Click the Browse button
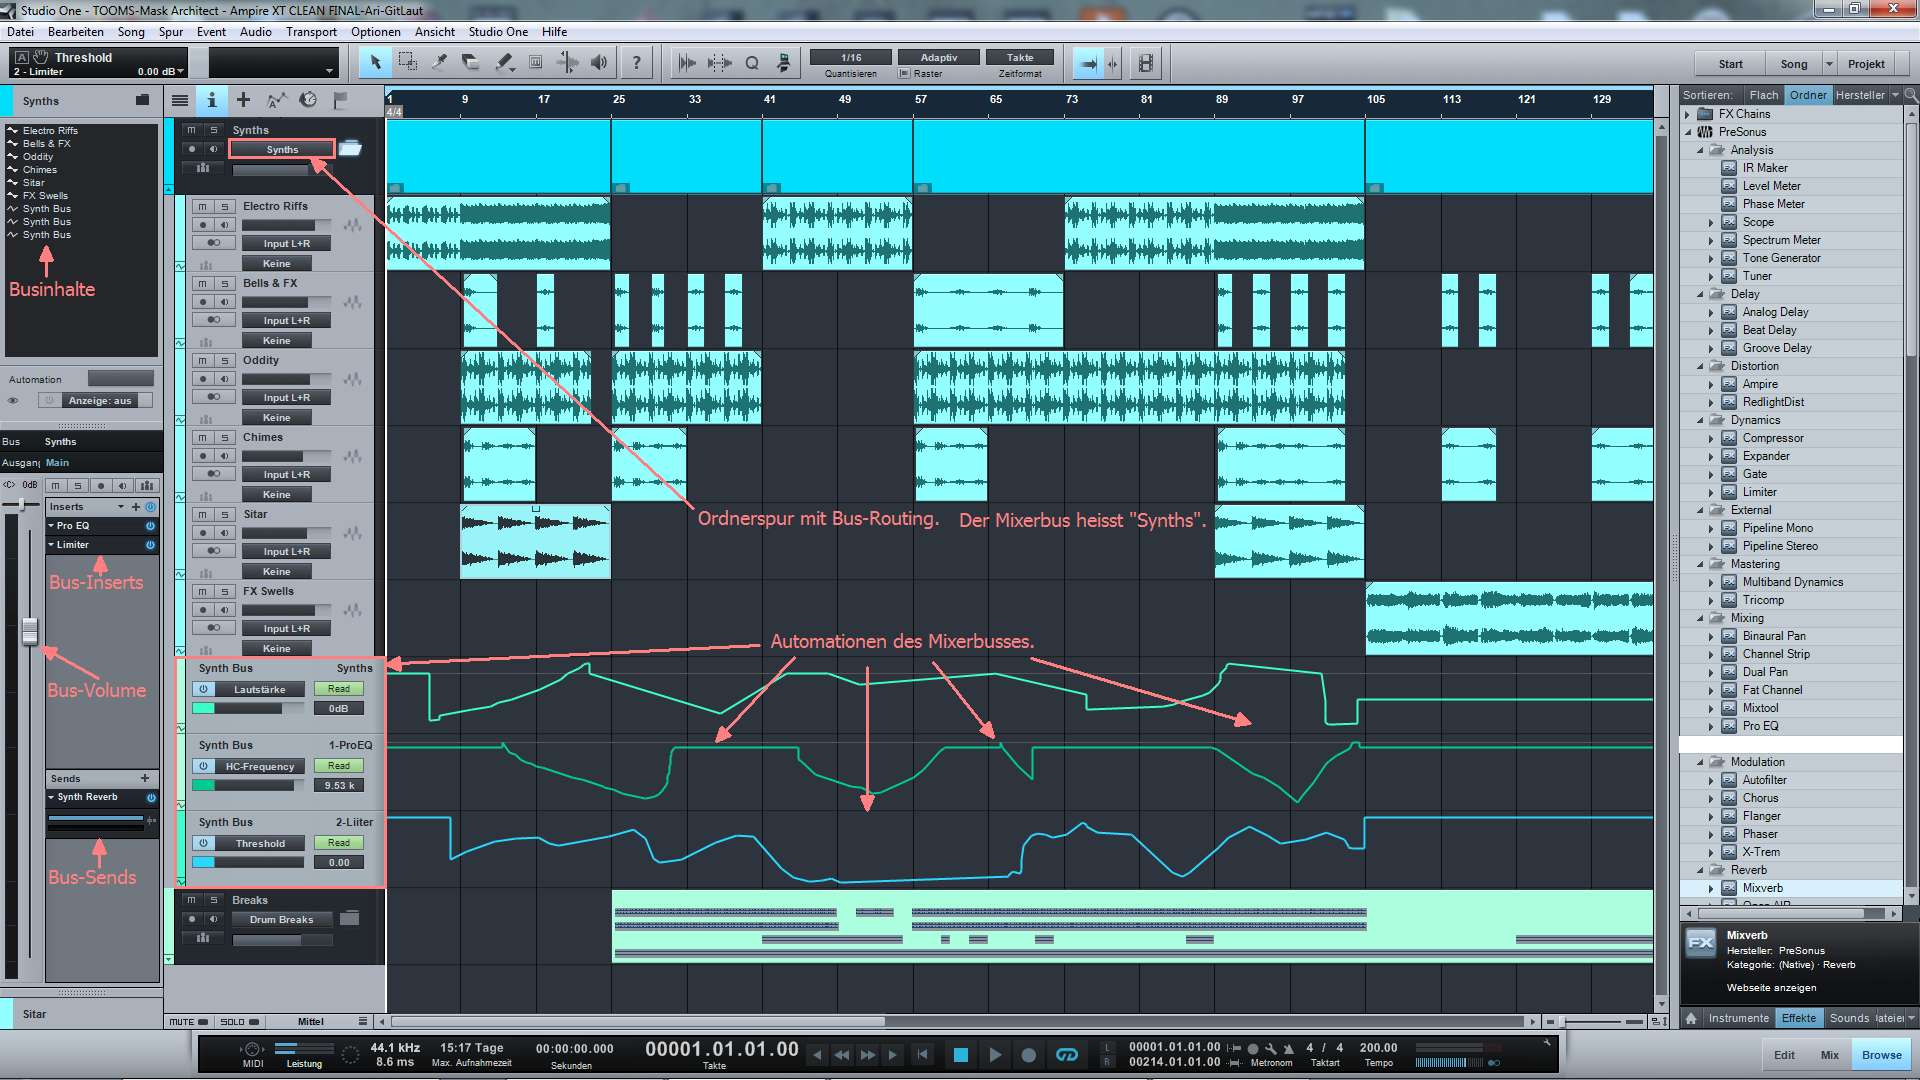The image size is (1920, 1080). point(1881,1055)
